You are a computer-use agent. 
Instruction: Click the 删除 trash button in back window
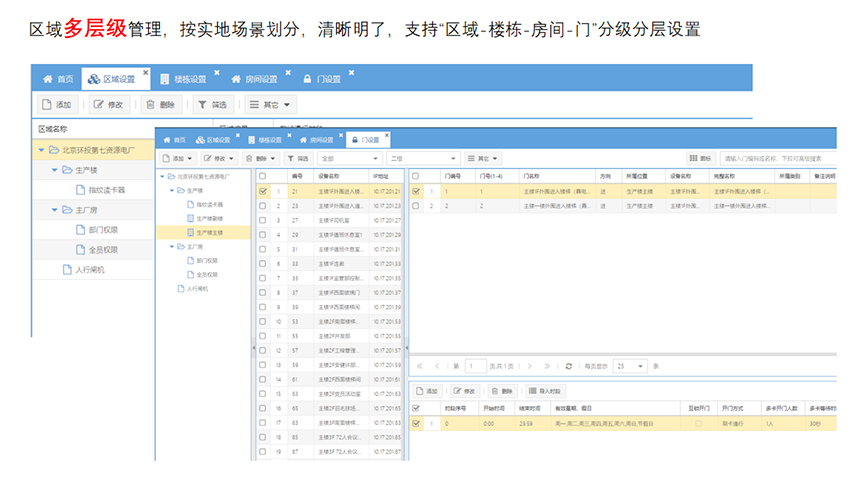click(x=161, y=104)
